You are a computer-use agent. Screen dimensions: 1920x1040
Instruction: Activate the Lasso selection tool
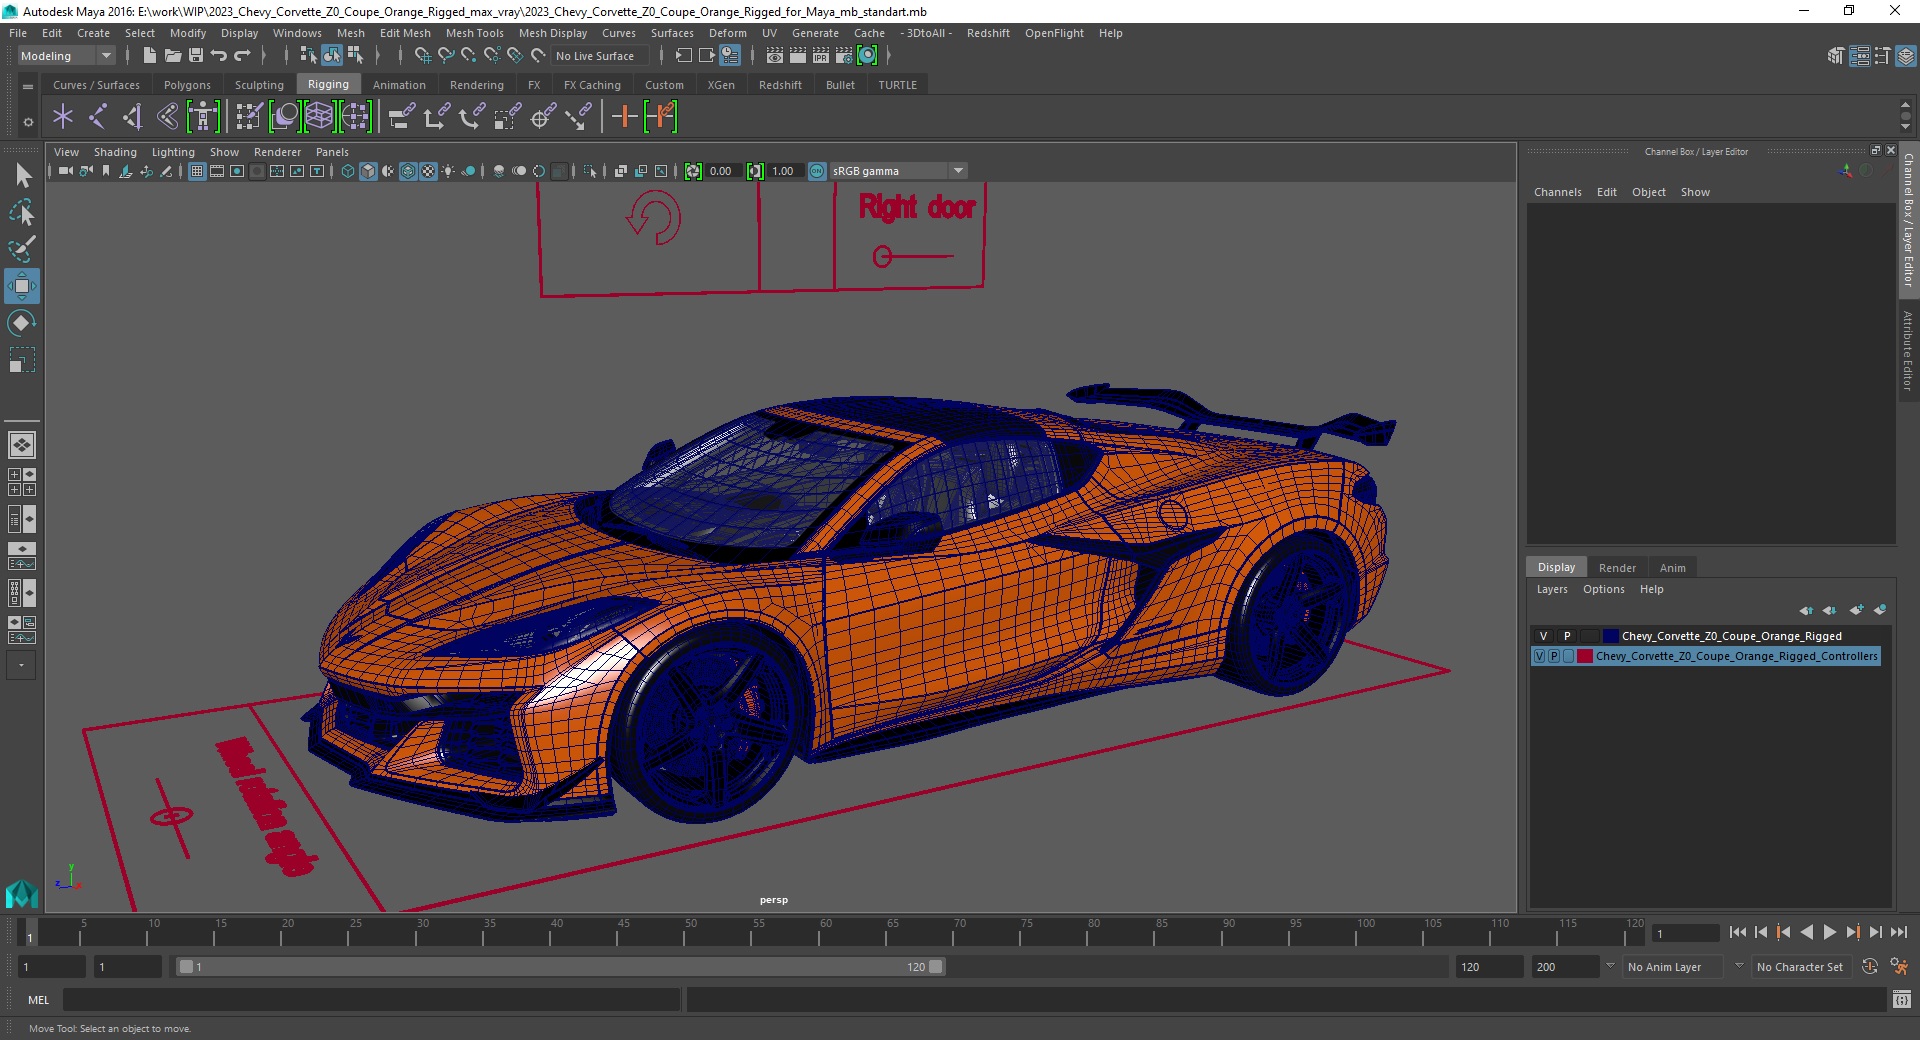tap(22, 212)
